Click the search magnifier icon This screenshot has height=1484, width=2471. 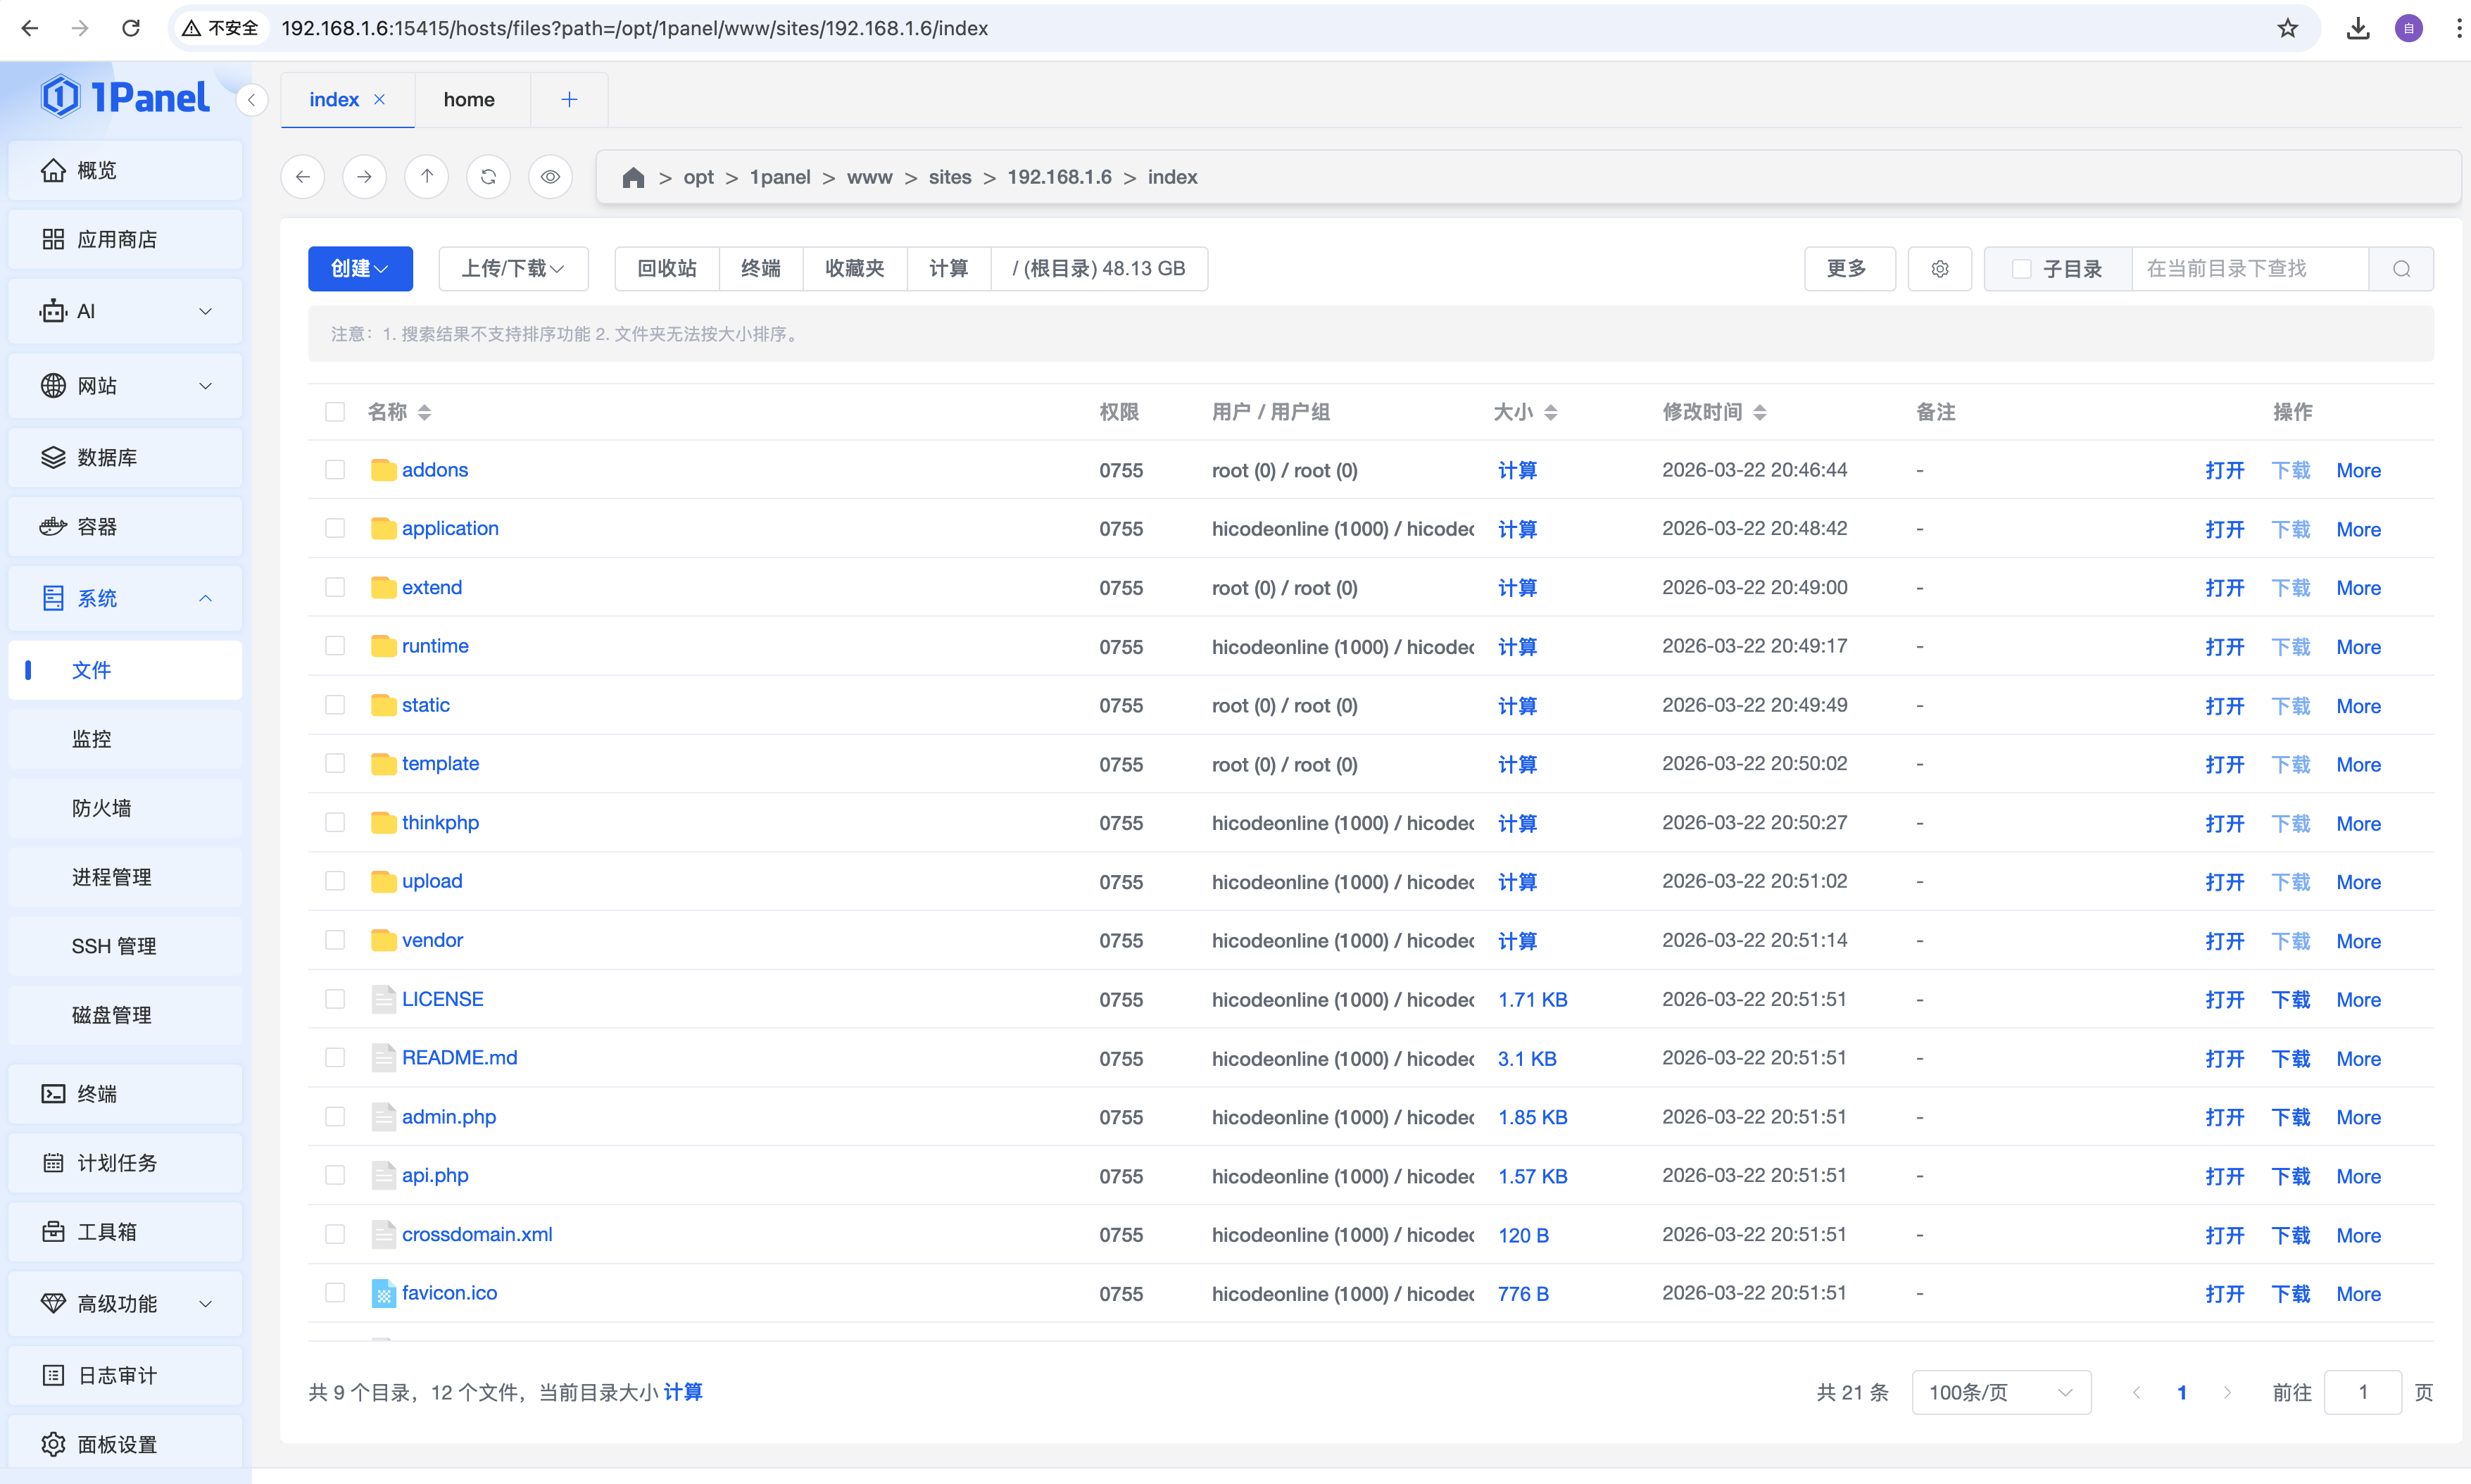pyautogui.click(x=2401, y=269)
